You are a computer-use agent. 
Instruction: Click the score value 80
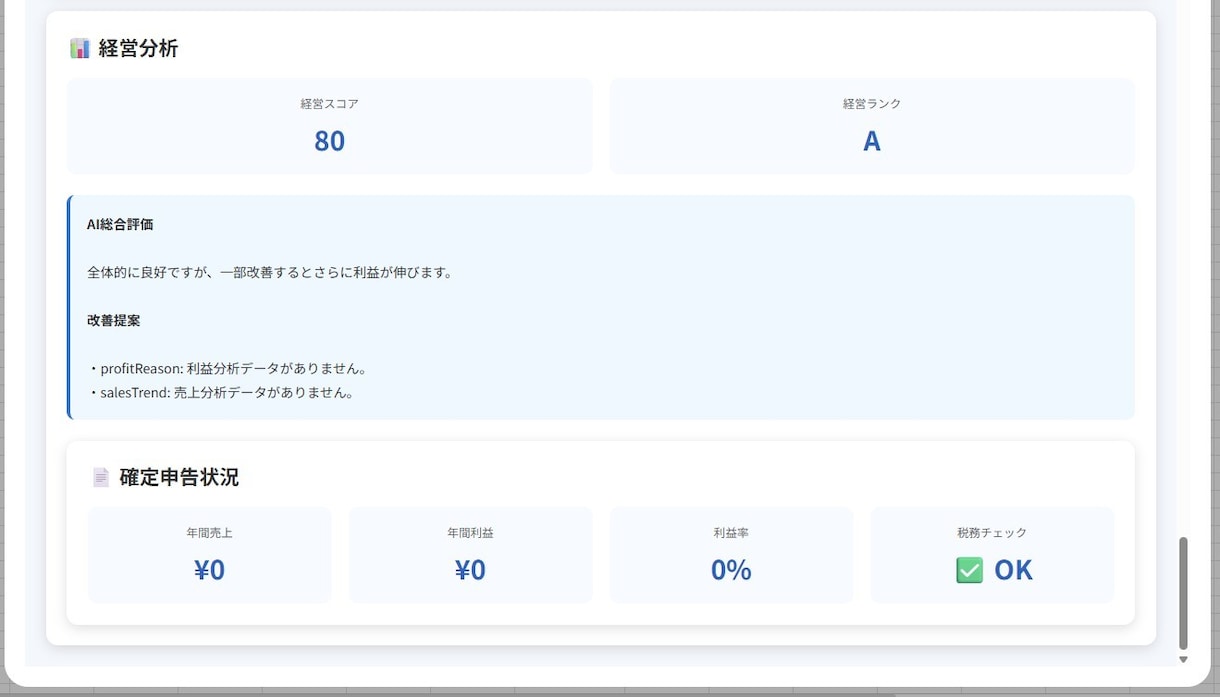[330, 141]
